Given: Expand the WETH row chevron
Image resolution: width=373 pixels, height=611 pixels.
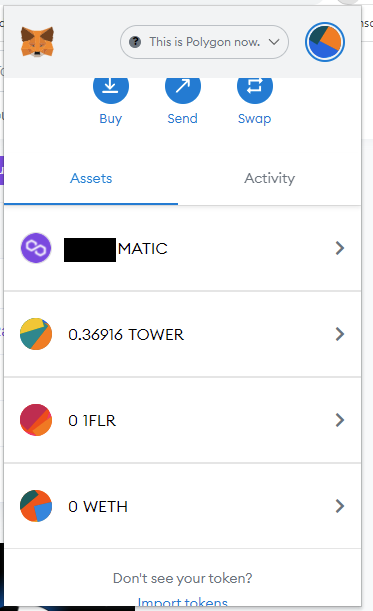Looking at the screenshot, I should [x=340, y=506].
